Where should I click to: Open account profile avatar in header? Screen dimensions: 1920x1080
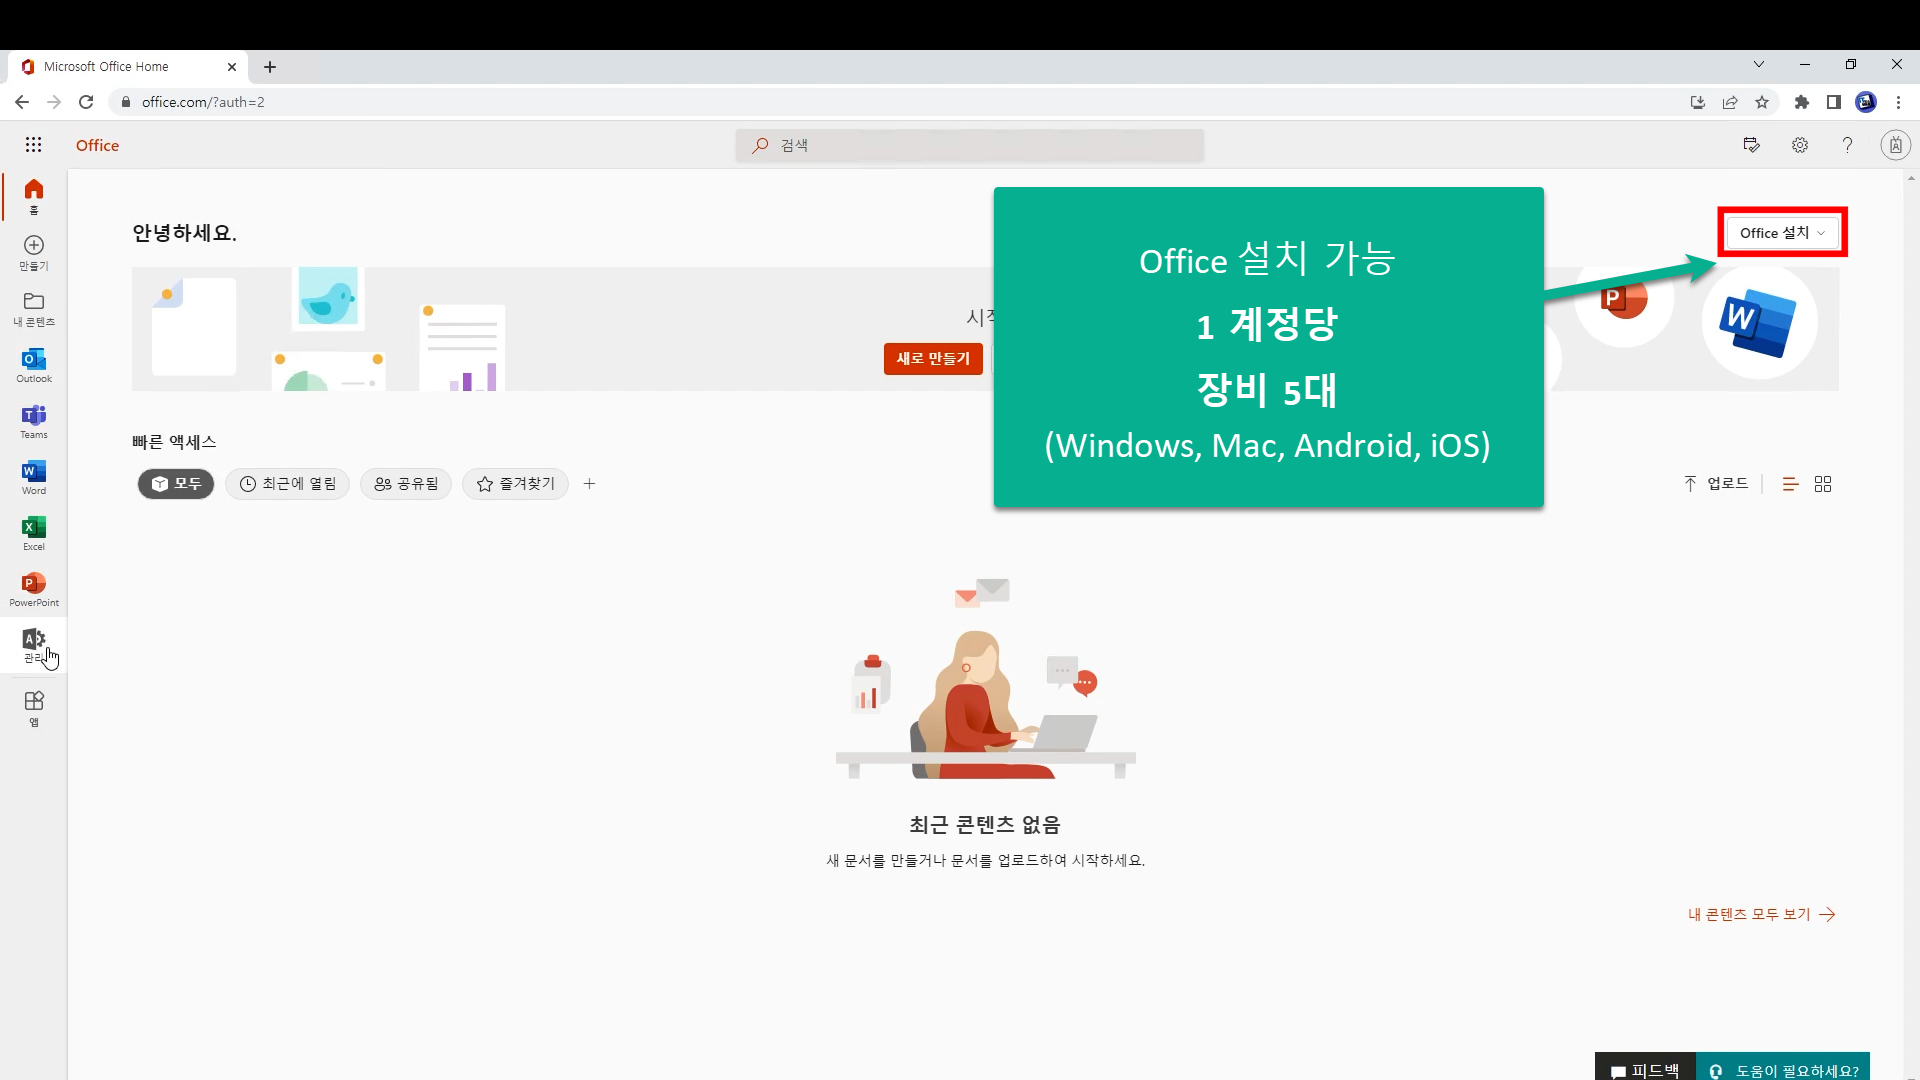pos(1895,145)
